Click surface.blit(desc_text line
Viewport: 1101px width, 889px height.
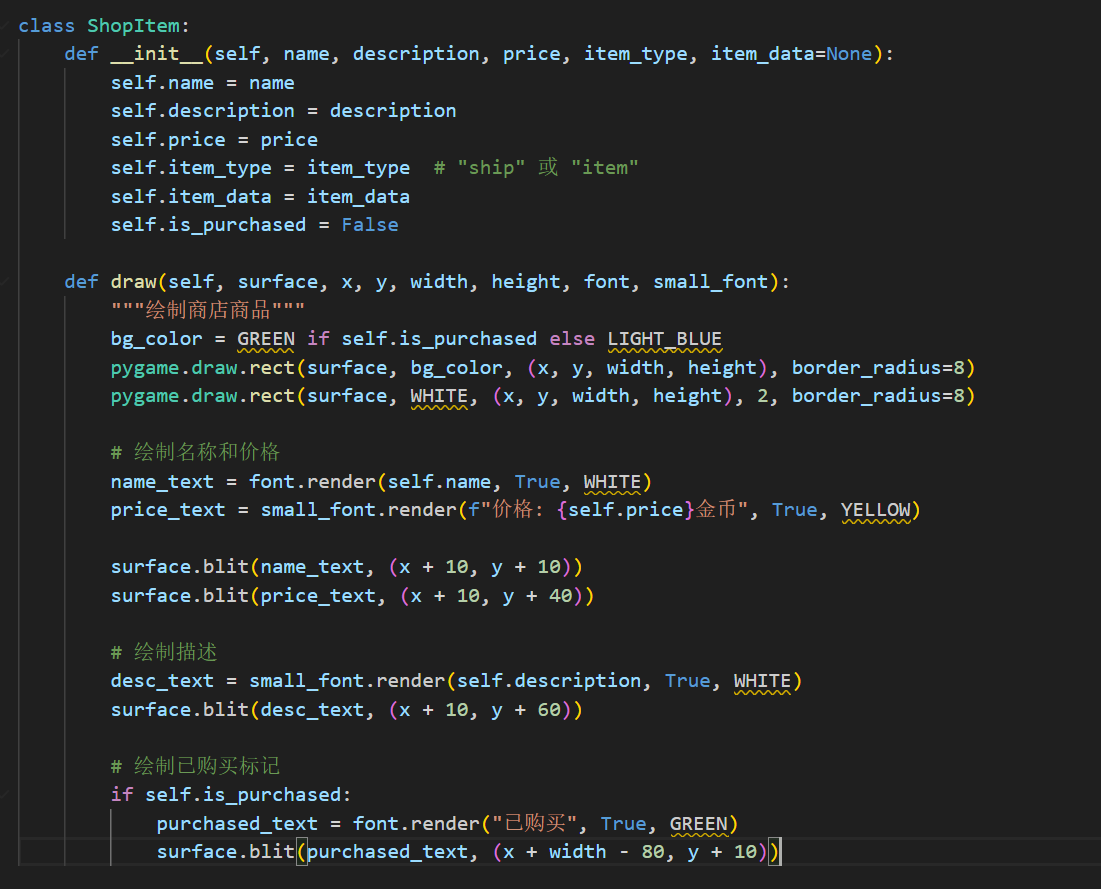pyautogui.click(x=347, y=710)
